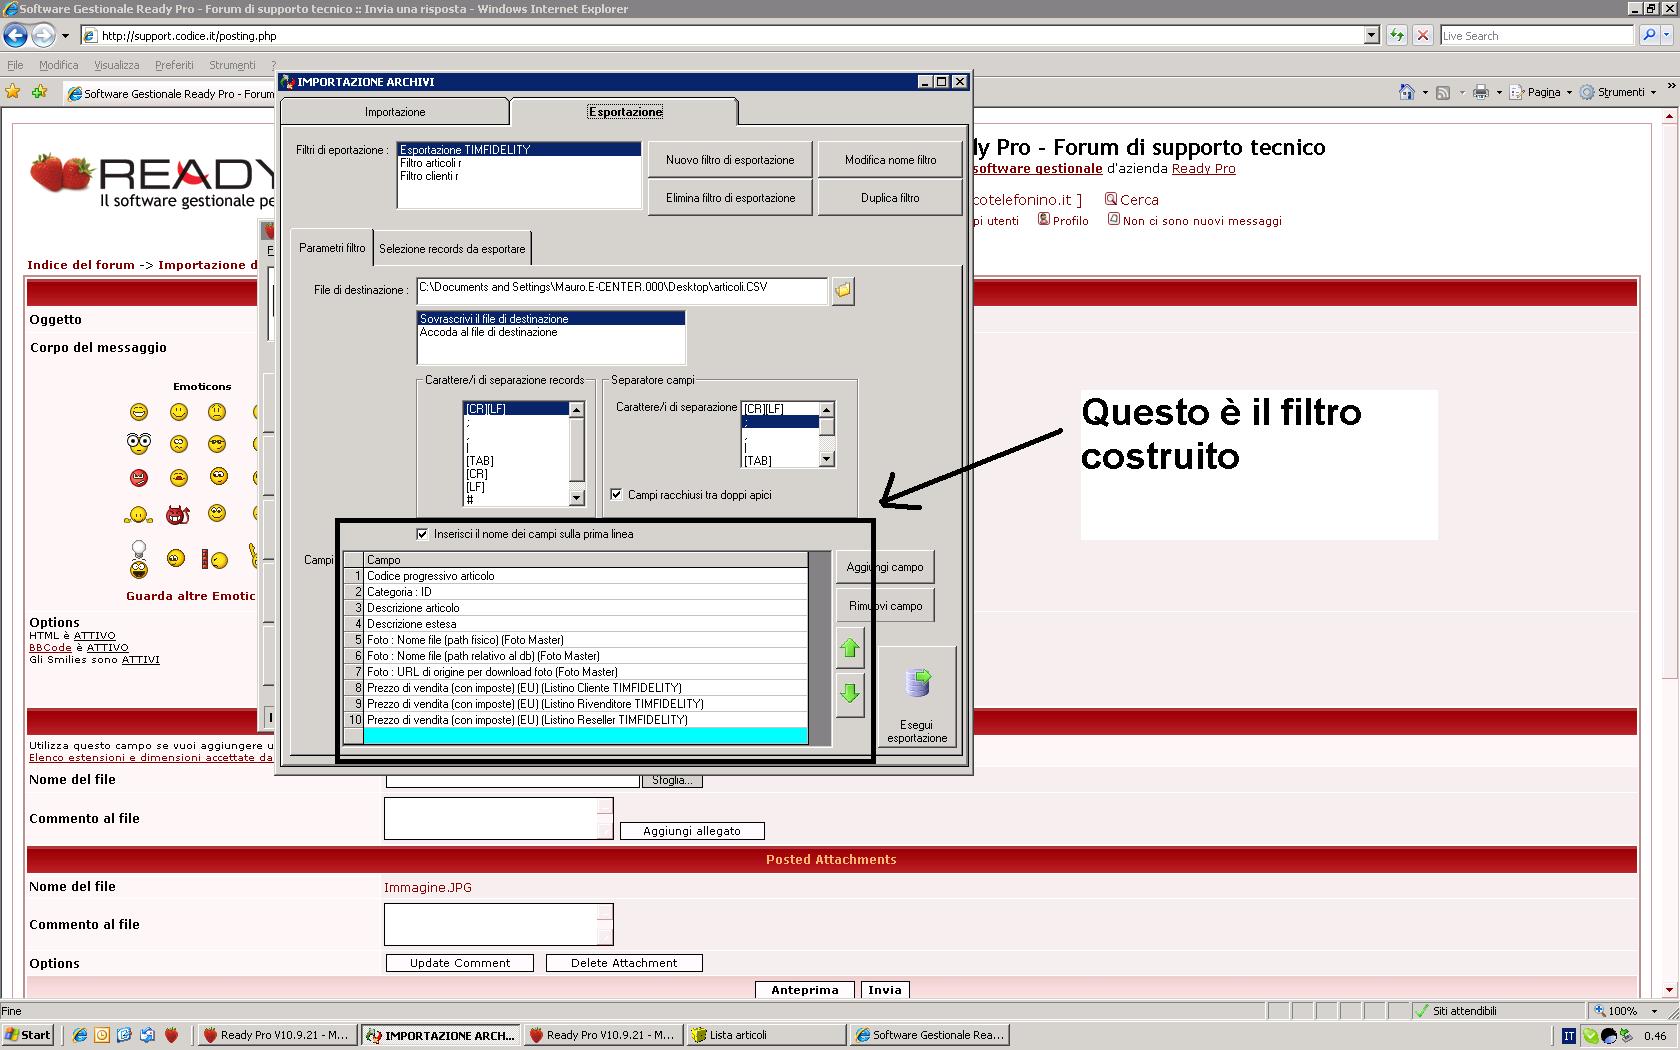Image resolution: width=1680 pixels, height=1050 pixels.
Task: Add to favorites with star-plus icon
Action: point(40,92)
